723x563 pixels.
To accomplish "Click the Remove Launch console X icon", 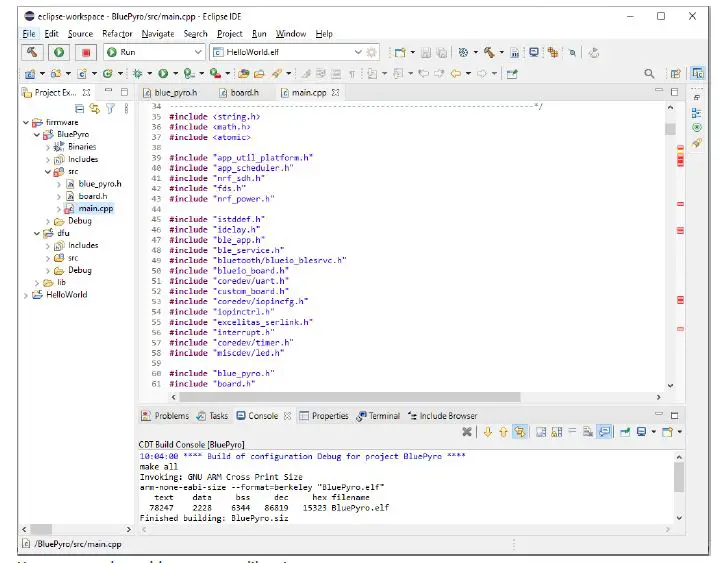I will 467,432.
